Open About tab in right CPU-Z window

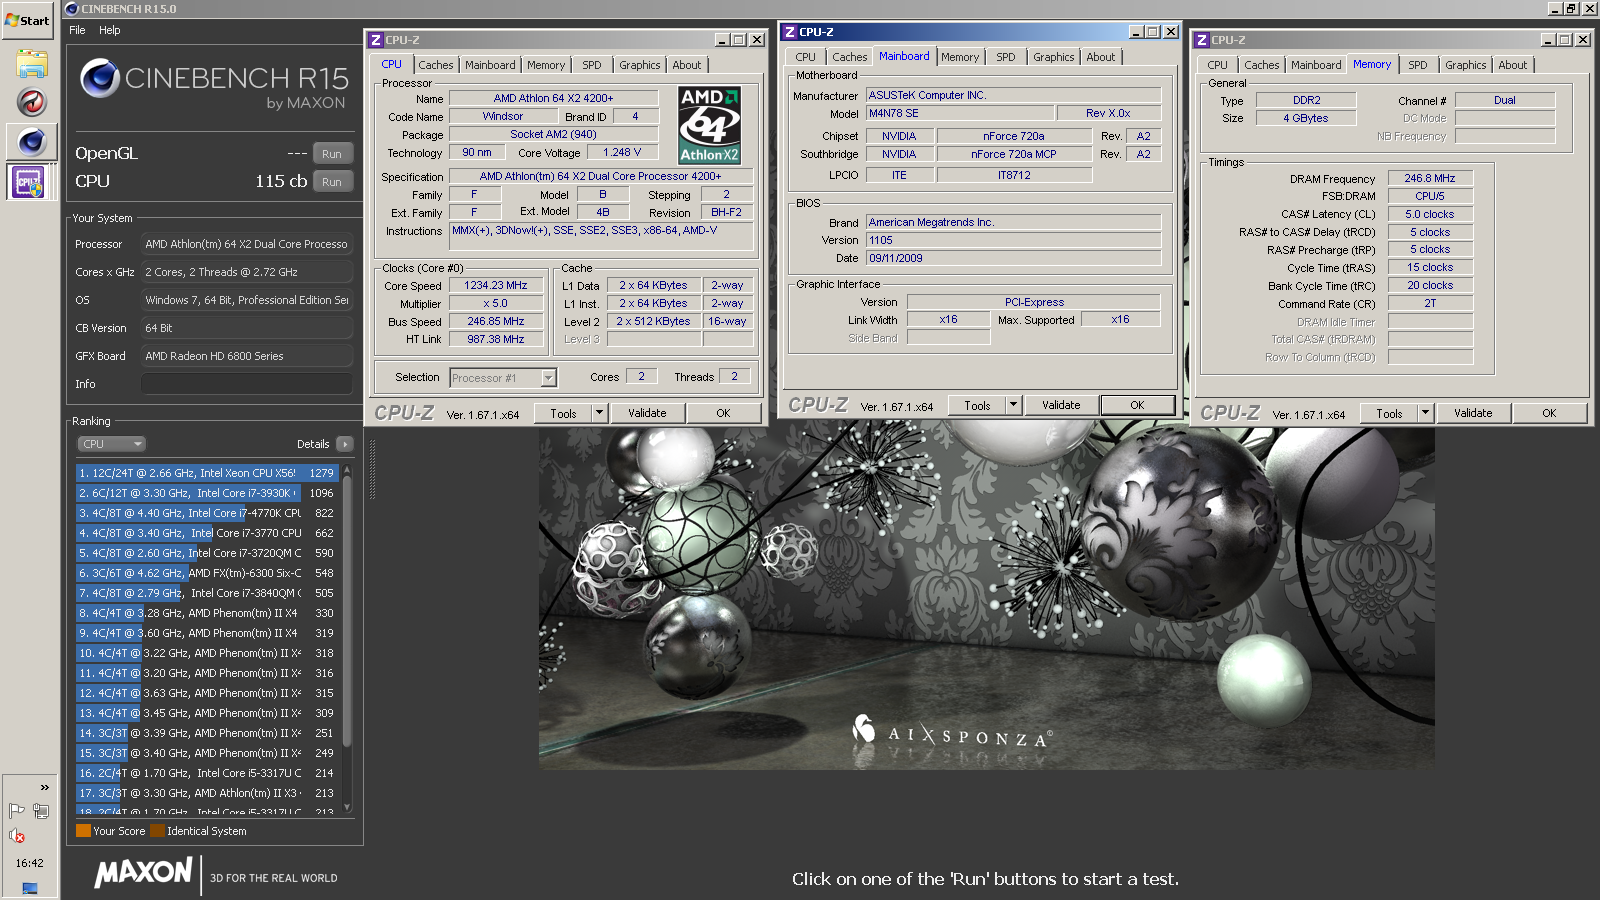pyautogui.click(x=1513, y=65)
